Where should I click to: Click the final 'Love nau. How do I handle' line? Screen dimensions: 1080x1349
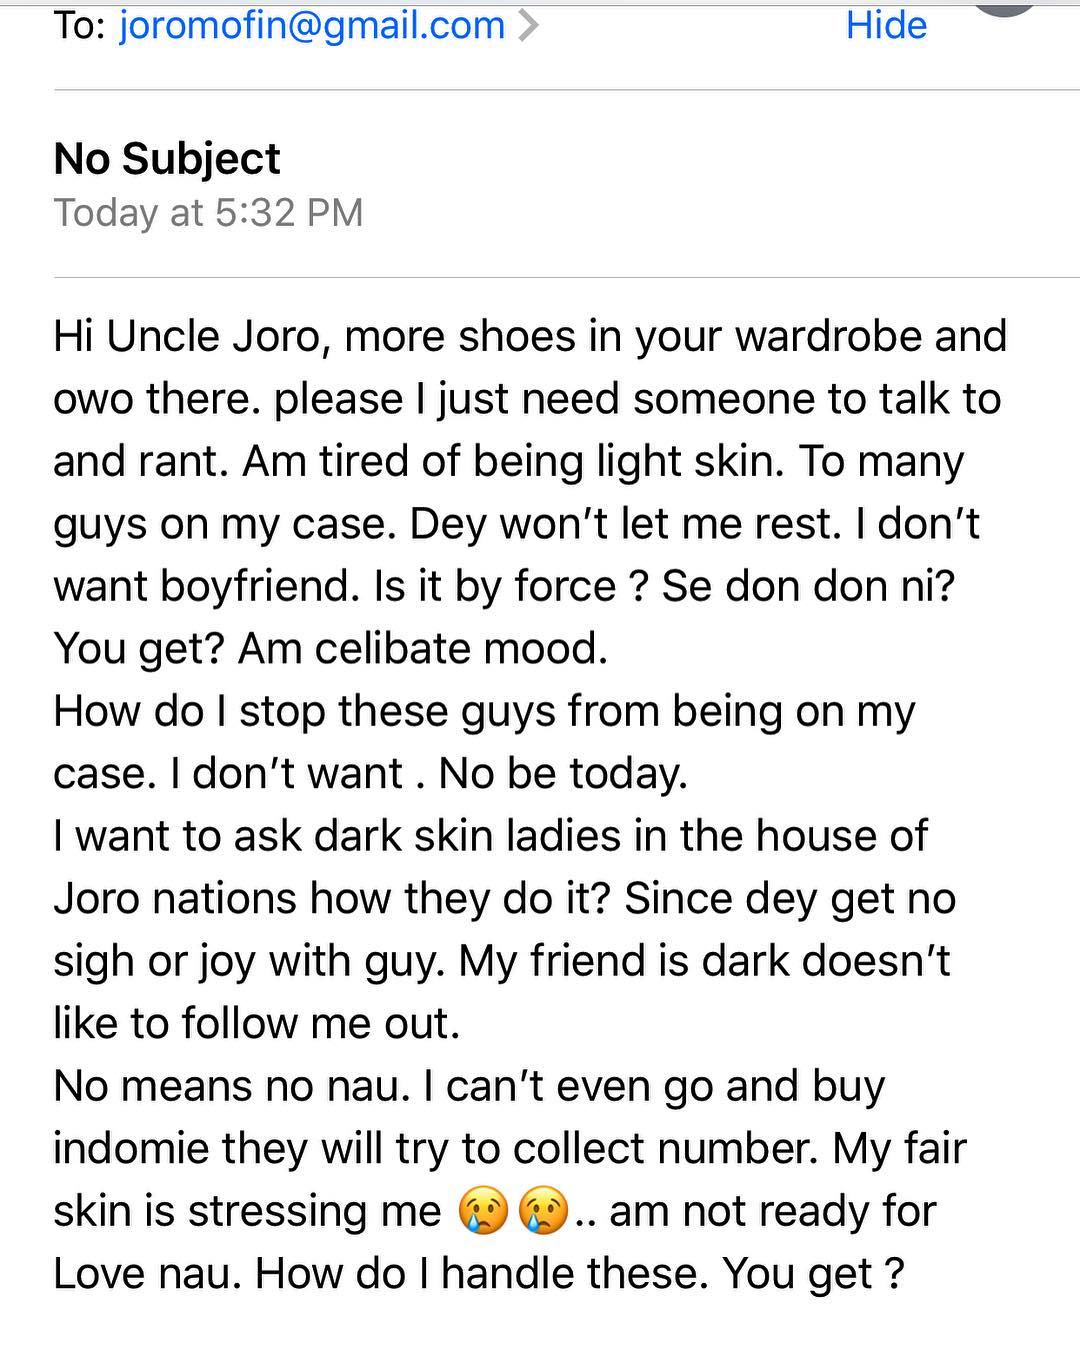[x=478, y=1274]
